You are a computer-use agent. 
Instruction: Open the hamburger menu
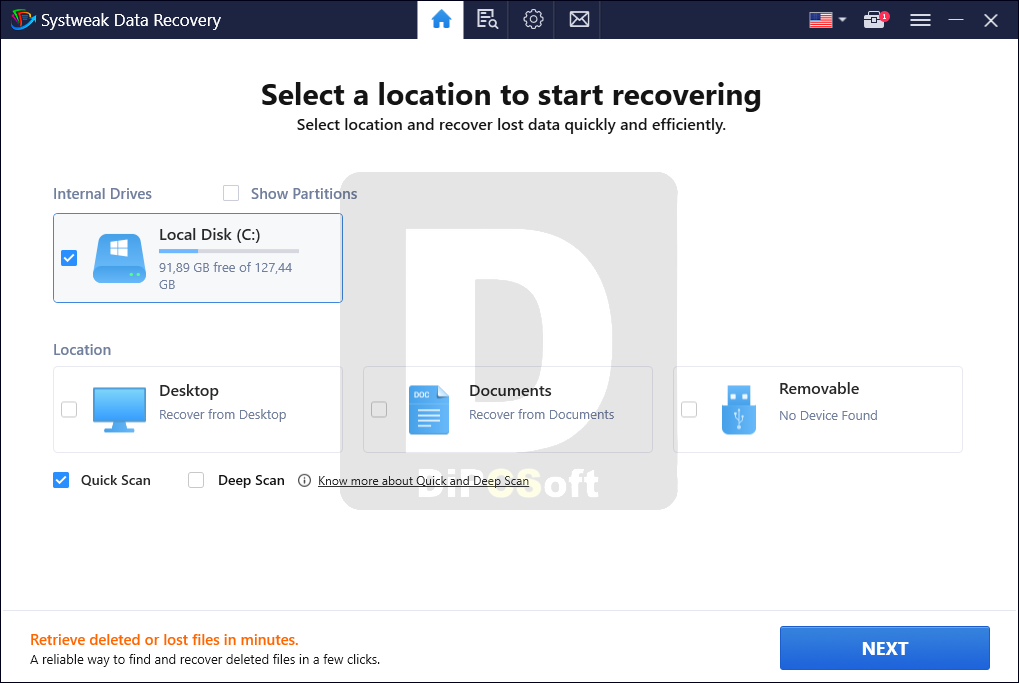coord(920,20)
